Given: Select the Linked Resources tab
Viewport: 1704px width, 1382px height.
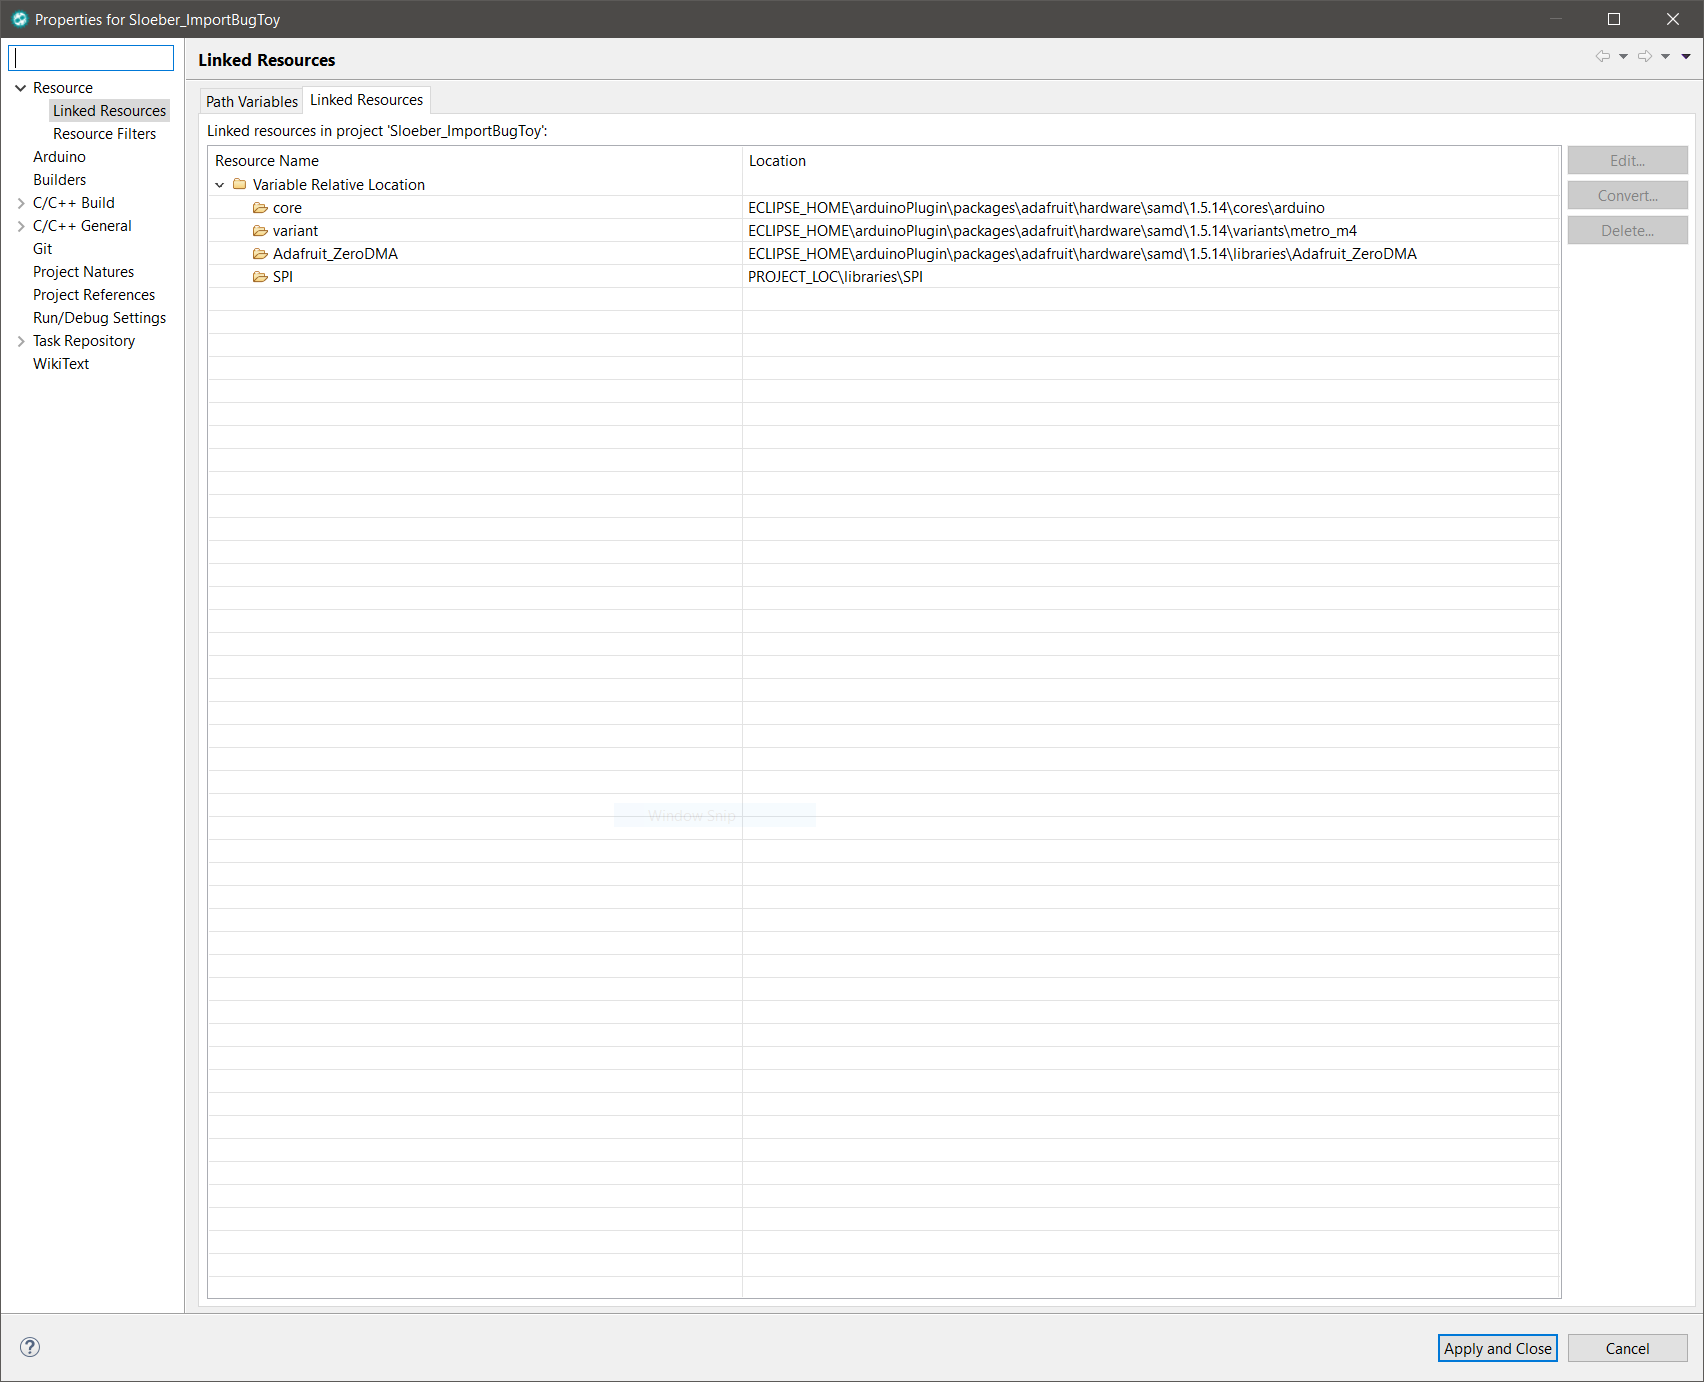Looking at the screenshot, I should [x=366, y=99].
